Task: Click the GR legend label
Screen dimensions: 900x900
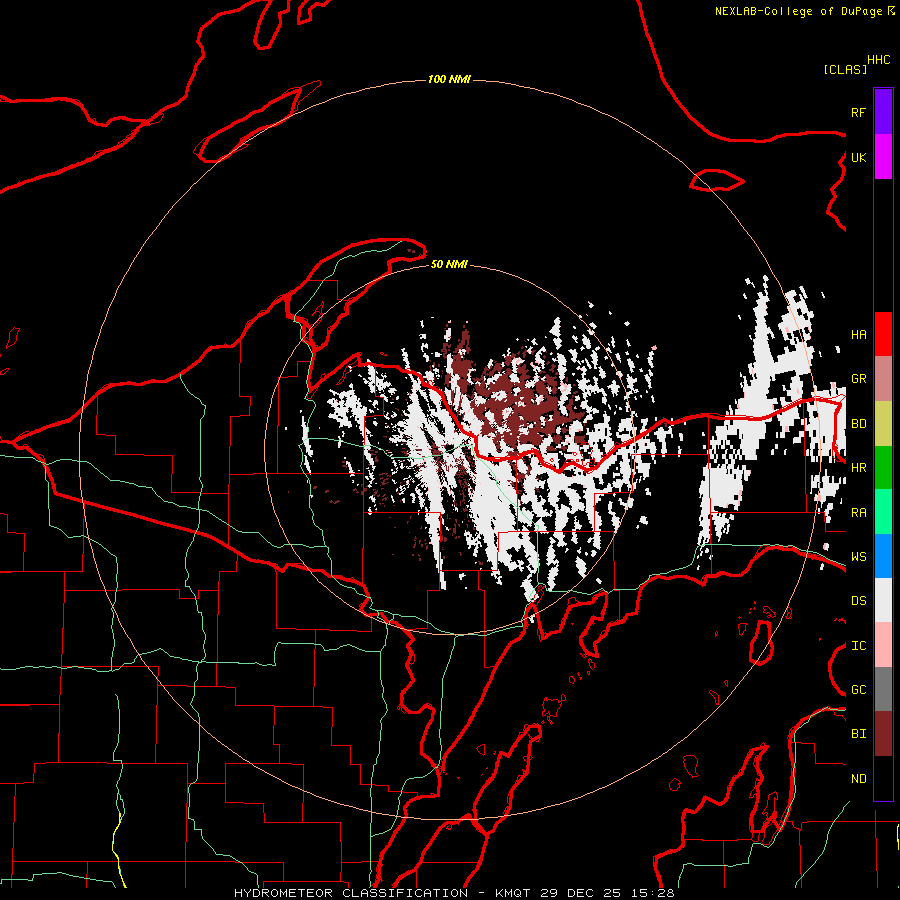Action: 858,379
